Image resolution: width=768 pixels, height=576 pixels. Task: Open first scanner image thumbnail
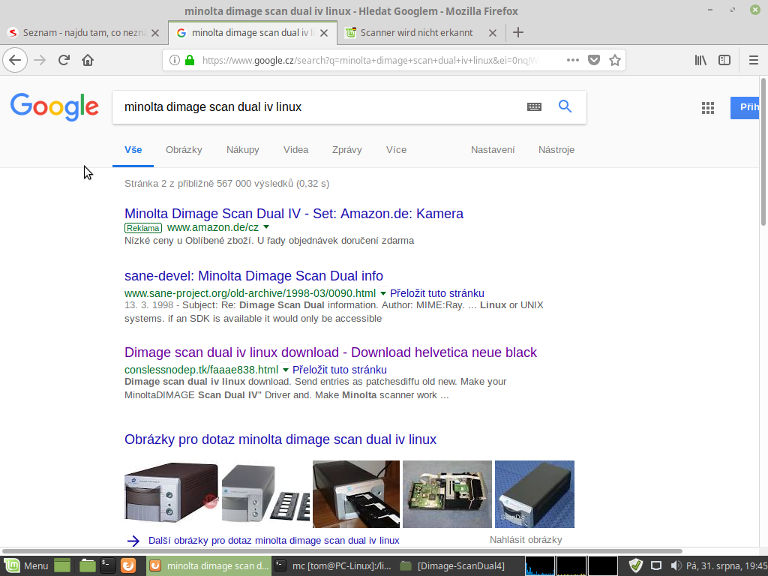point(171,493)
